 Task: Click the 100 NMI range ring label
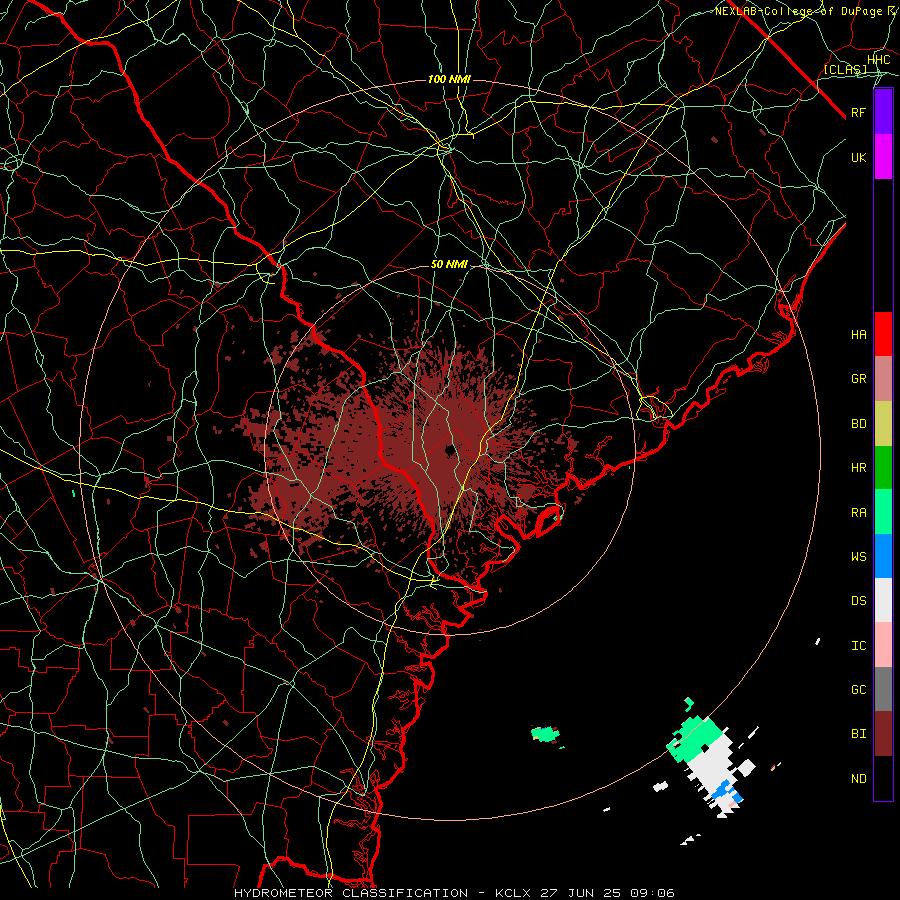point(449,79)
